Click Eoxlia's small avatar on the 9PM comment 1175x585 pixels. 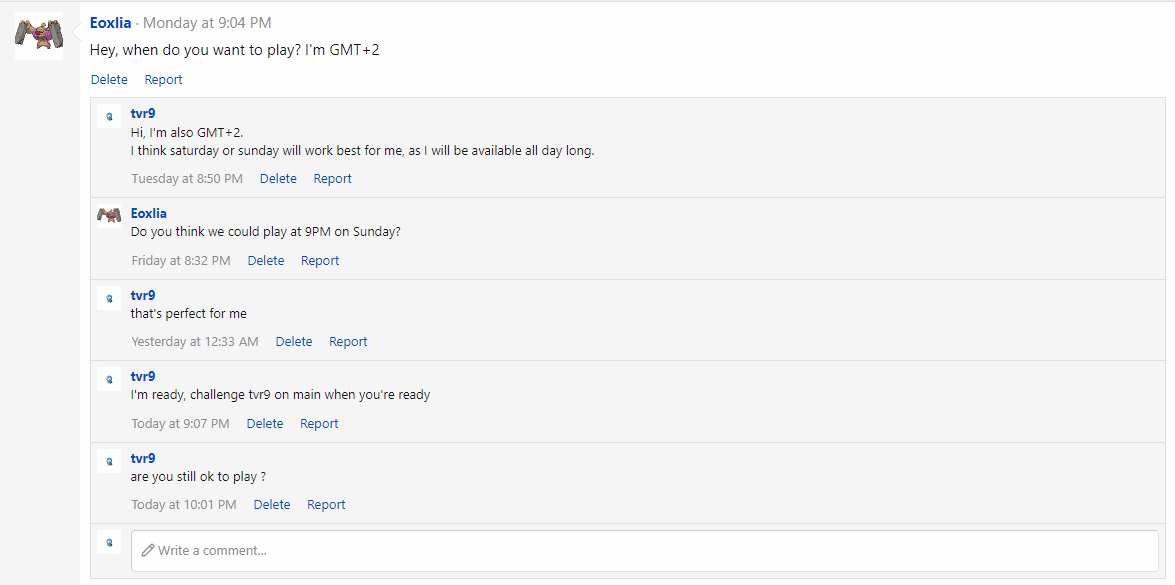[109, 216]
